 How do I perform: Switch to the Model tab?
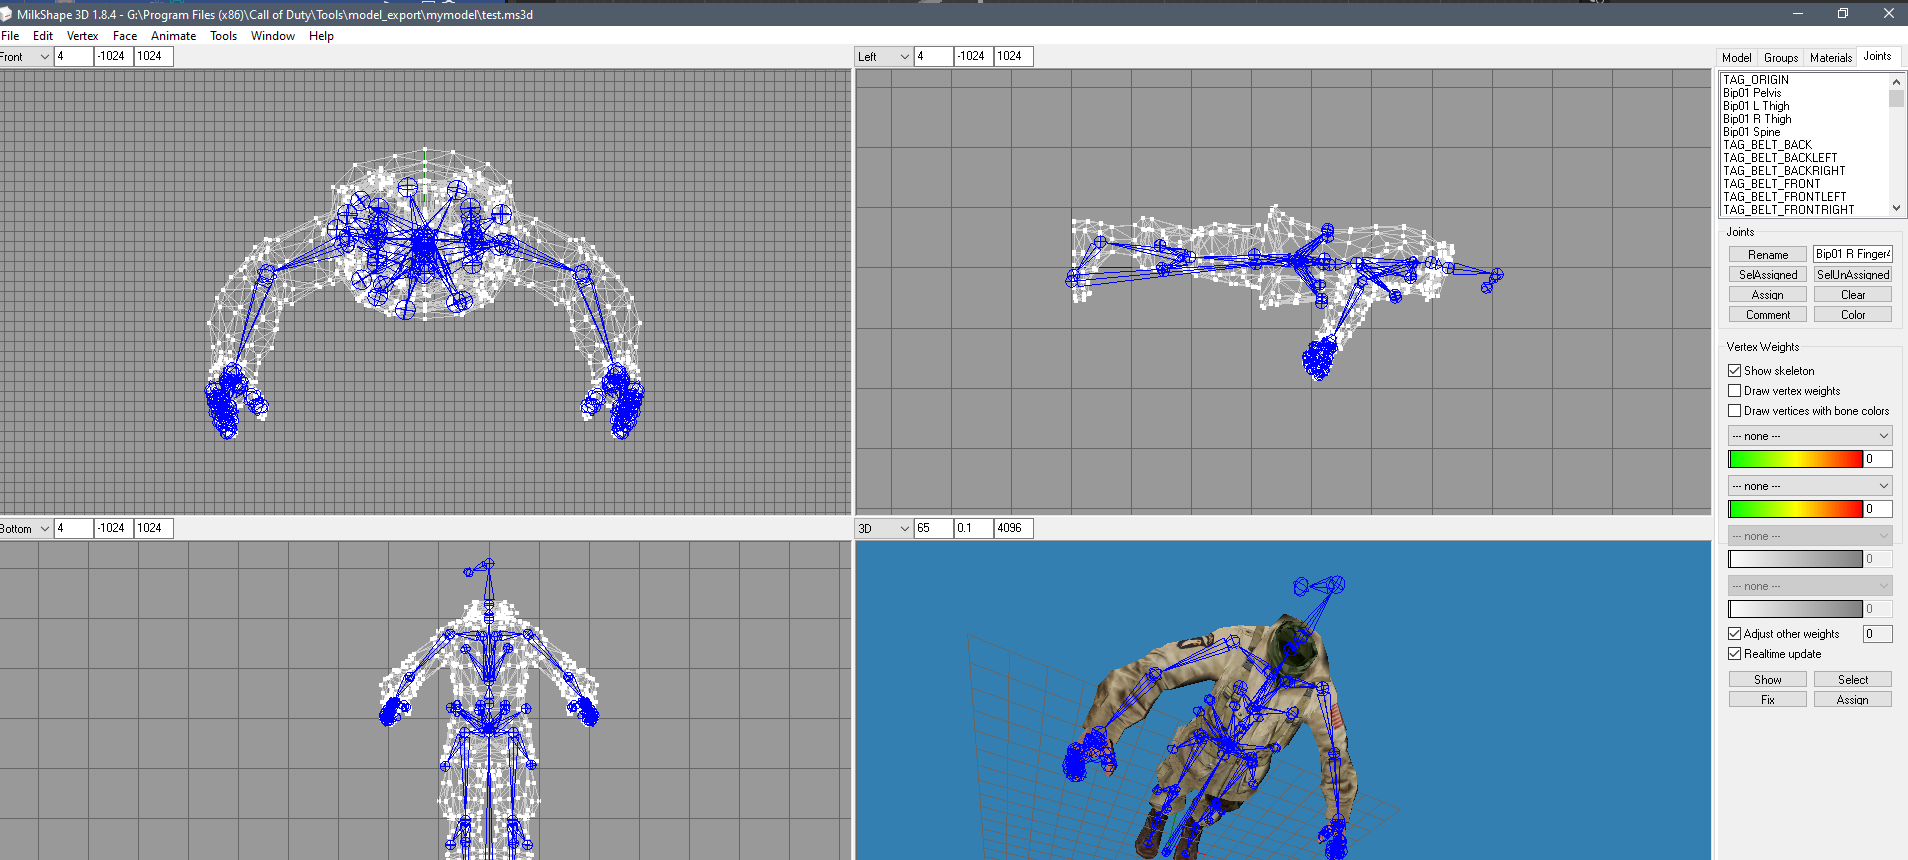click(1736, 58)
